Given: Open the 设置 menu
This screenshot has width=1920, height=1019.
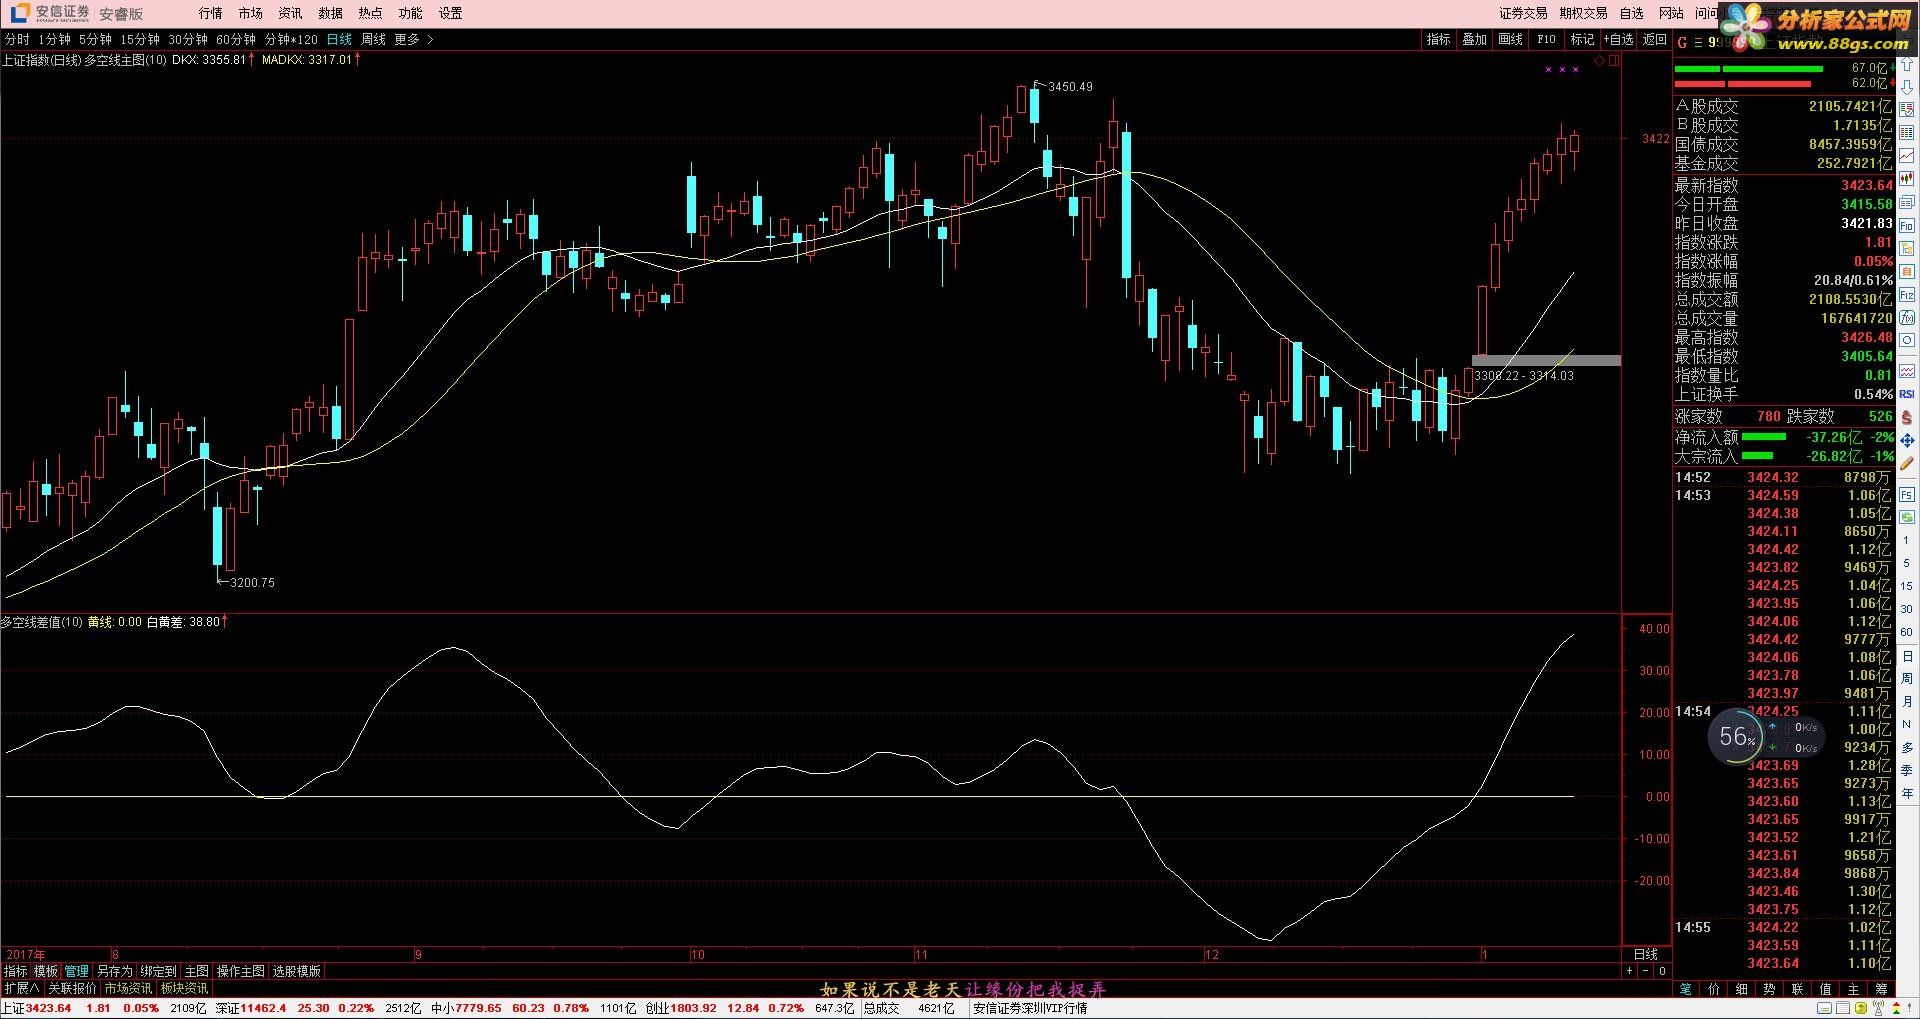Looking at the screenshot, I should [450, 13].
